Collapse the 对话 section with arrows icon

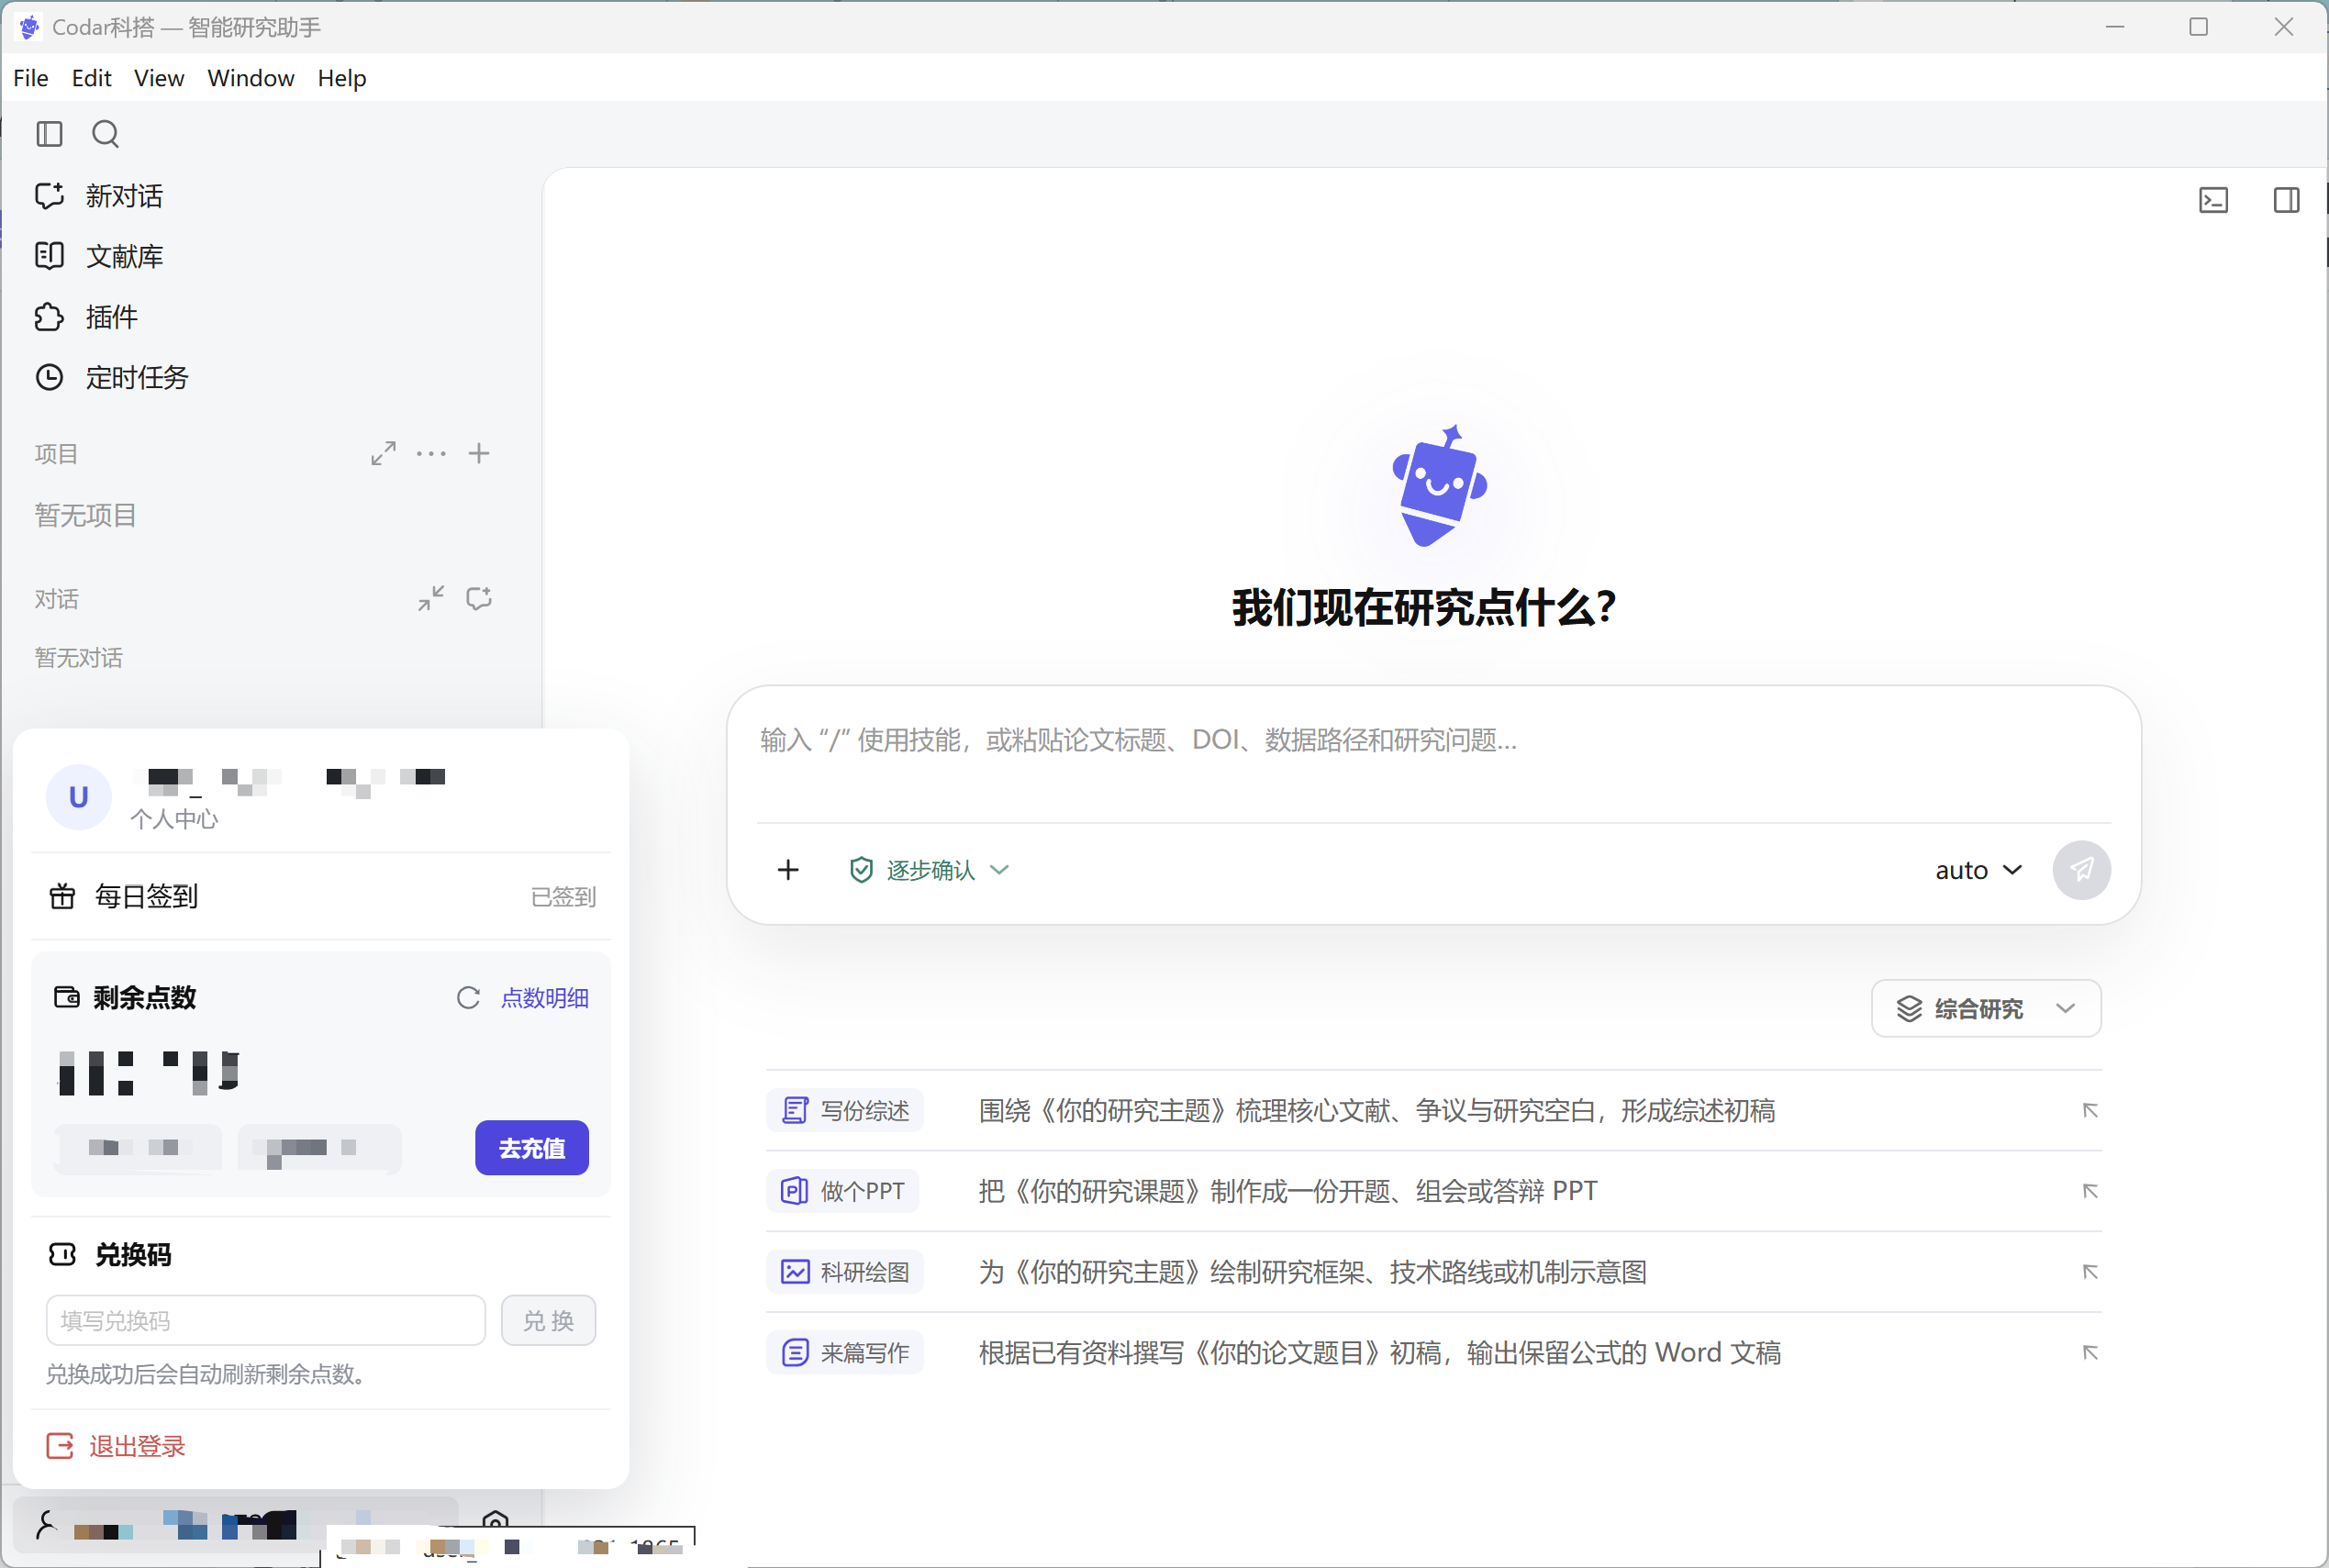coord(431,599)
